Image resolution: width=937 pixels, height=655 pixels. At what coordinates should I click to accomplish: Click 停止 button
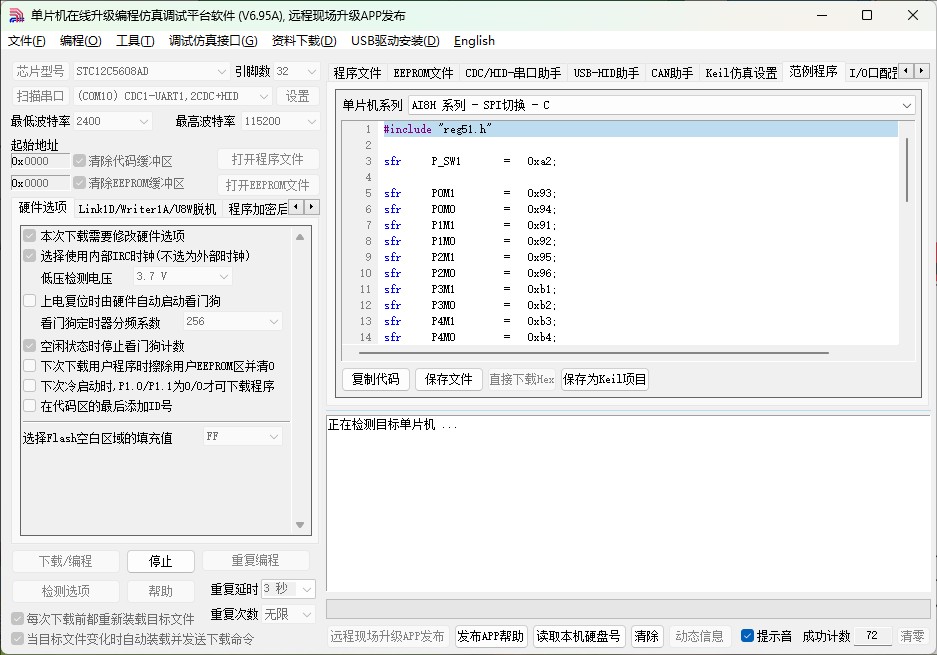click(x=160, y=561)
